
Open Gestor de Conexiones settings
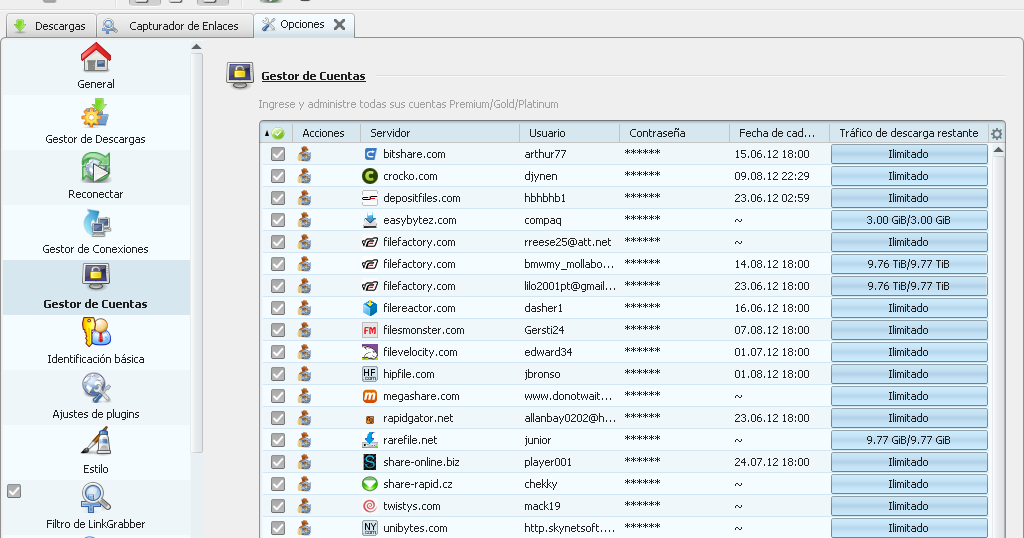coord(95,232)
